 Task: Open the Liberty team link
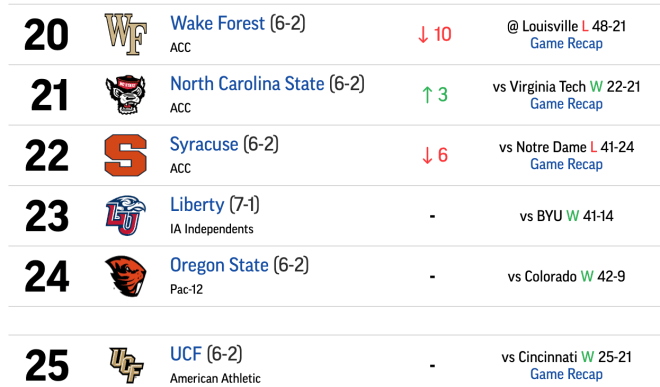click(x=197, y=205)
